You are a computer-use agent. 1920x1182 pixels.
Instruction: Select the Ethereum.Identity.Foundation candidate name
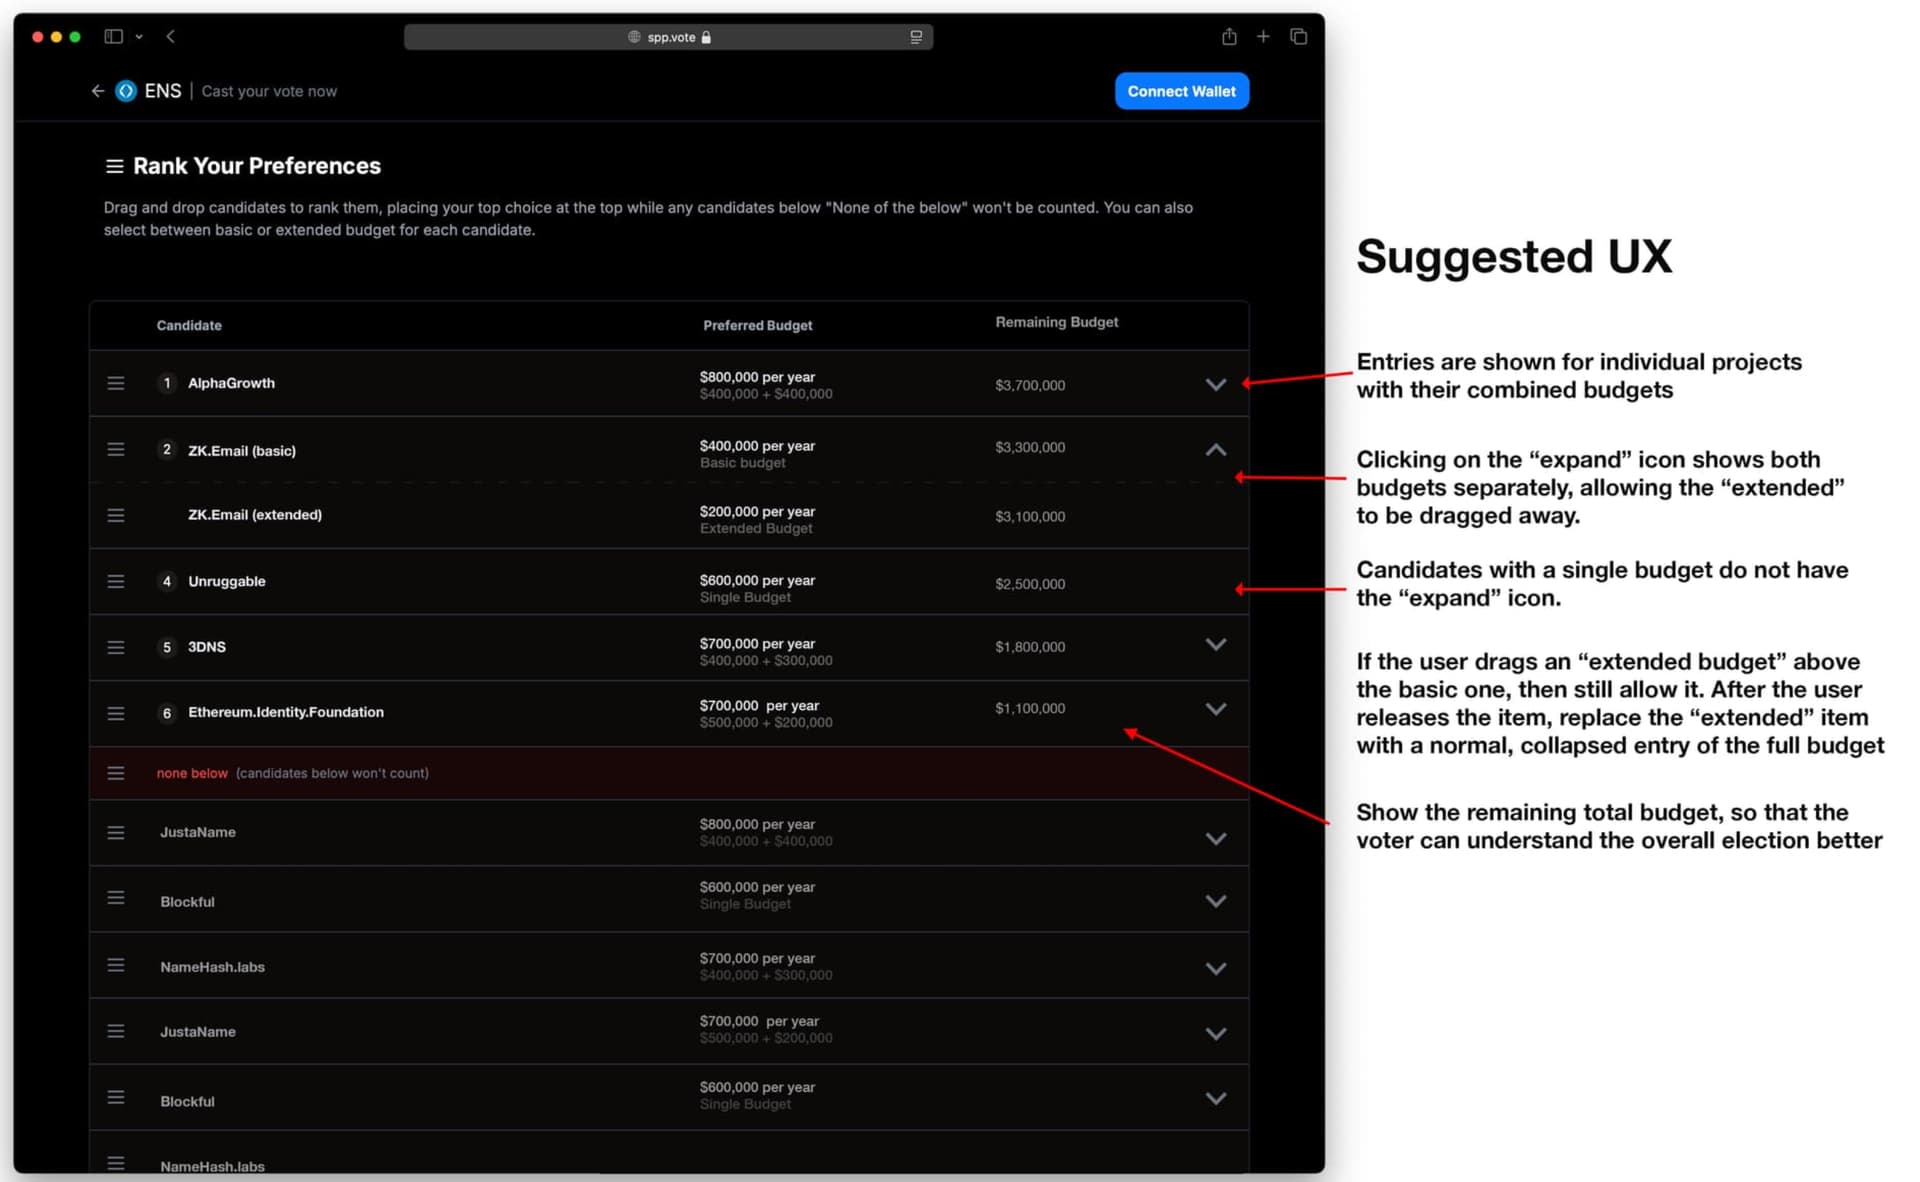[286, 712]
